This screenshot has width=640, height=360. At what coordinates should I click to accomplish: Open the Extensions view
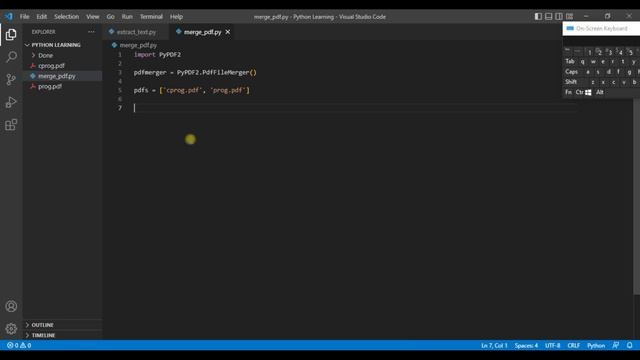pos(11,124)
